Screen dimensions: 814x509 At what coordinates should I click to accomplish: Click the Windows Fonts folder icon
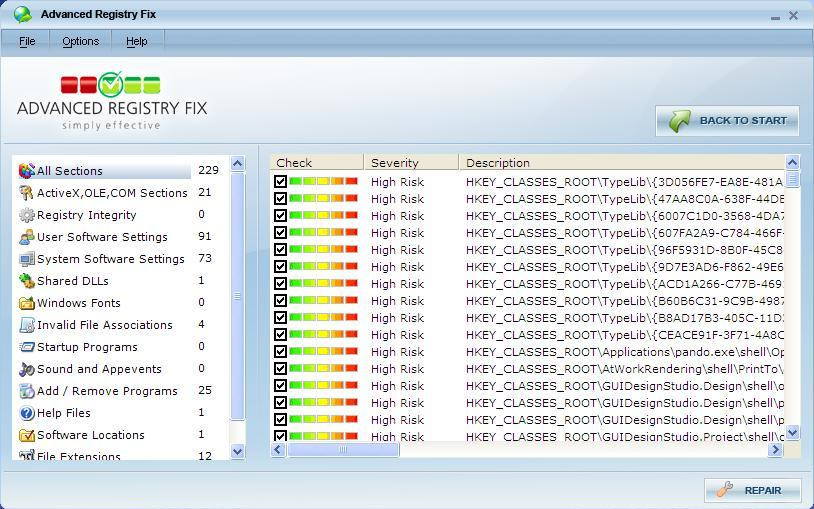tap(26, 303)
